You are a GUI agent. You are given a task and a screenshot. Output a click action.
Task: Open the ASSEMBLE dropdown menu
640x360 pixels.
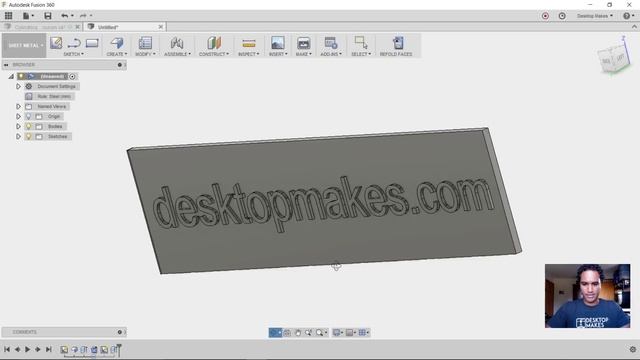pyautogui.click(x=177, y=54)
